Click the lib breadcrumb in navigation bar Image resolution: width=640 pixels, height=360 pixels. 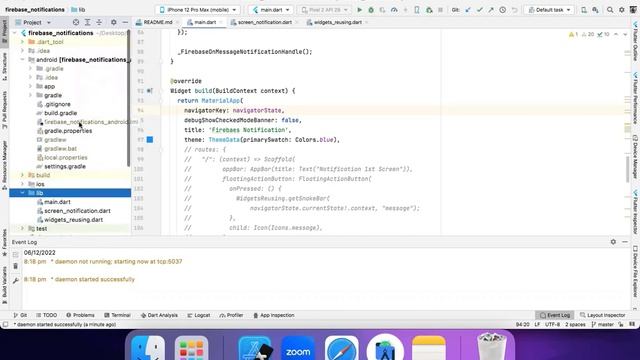(x=78, y=9)
